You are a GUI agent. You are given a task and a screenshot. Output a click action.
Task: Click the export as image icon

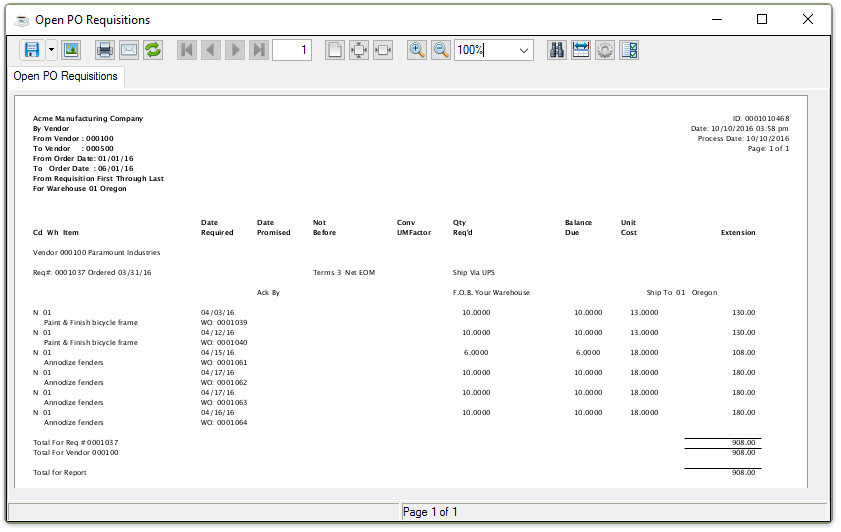pyautogui.click(x=71, y=50)
